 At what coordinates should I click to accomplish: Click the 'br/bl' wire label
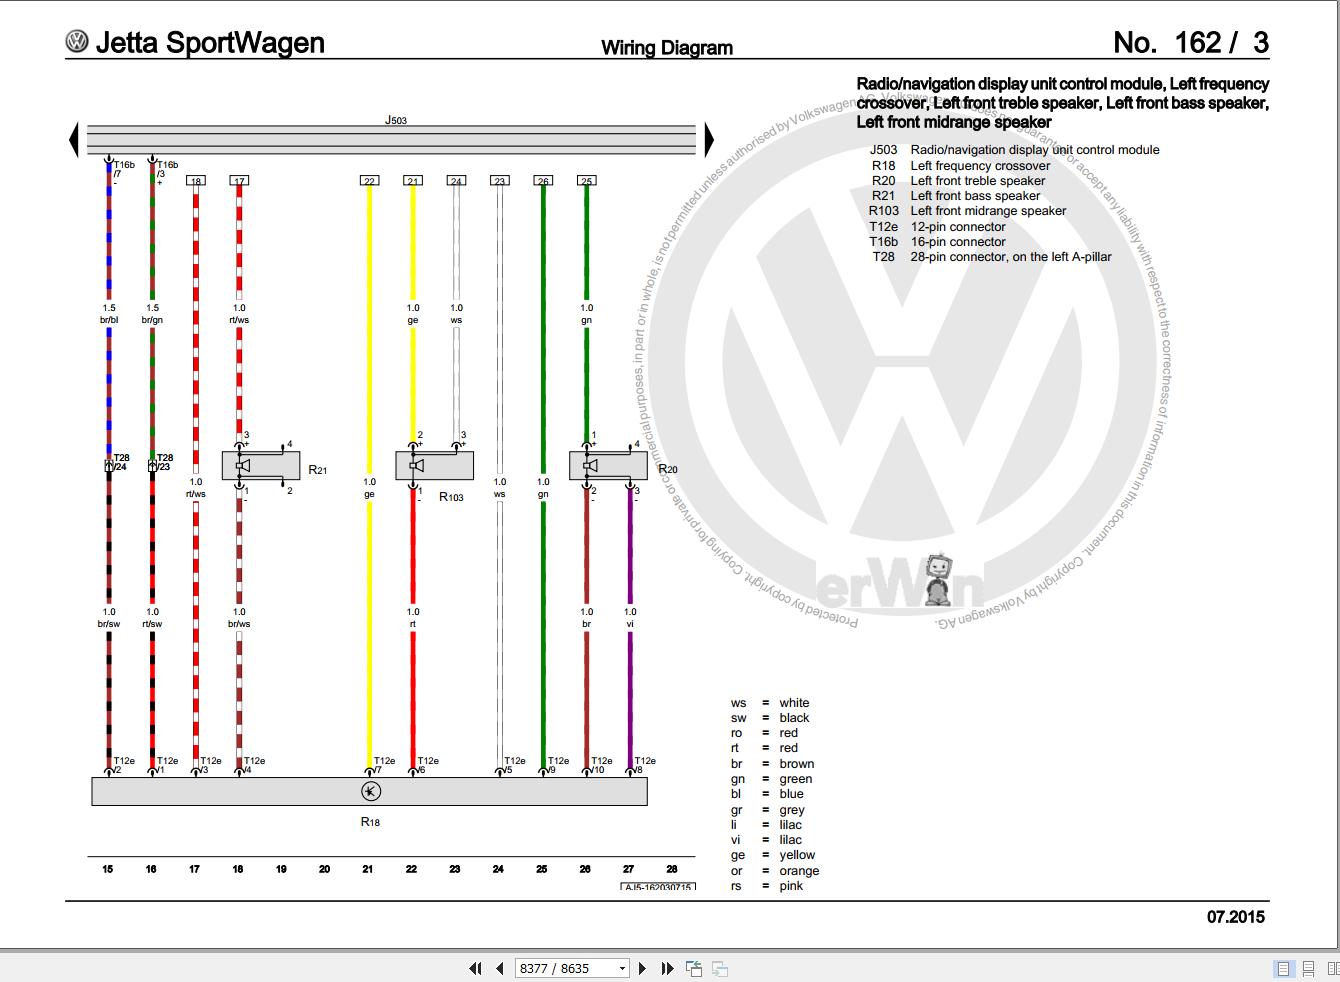coord(109,320)
